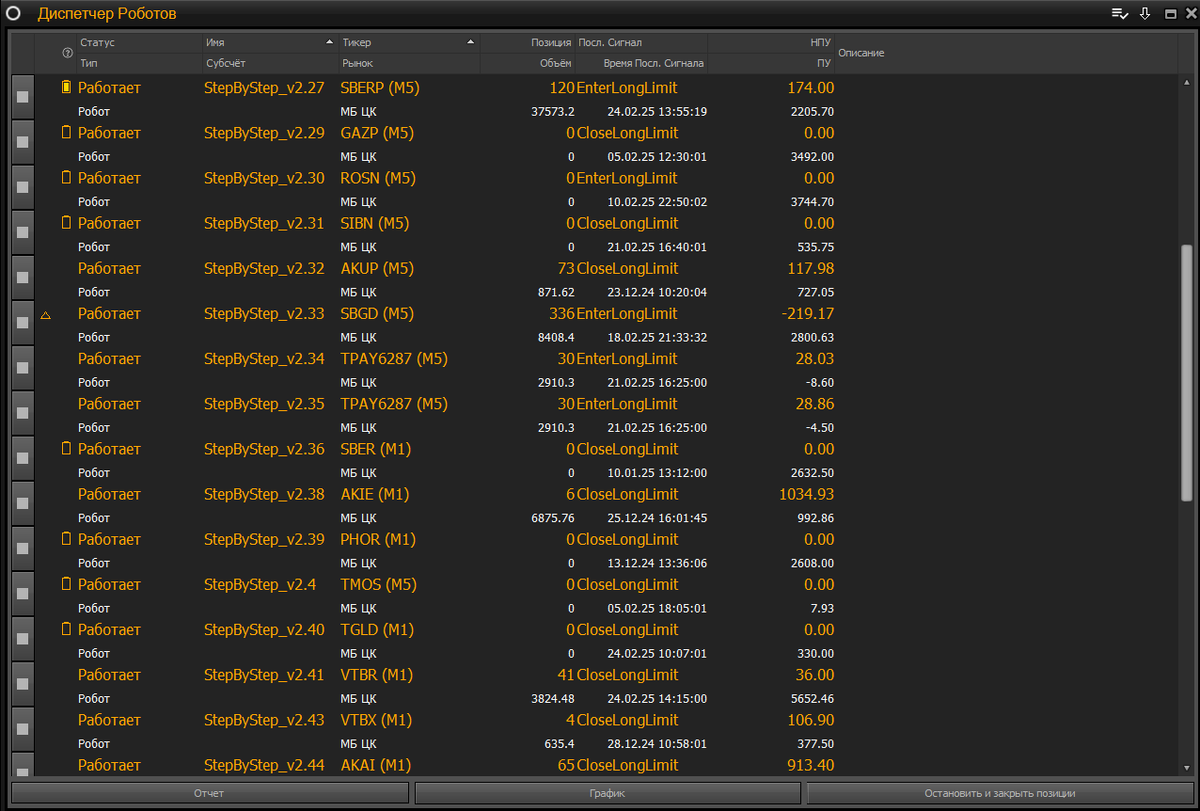This screenshot has width=1200, height=811.
Task: Select the TGLD (M1) ticker cell
Action: 377,630
